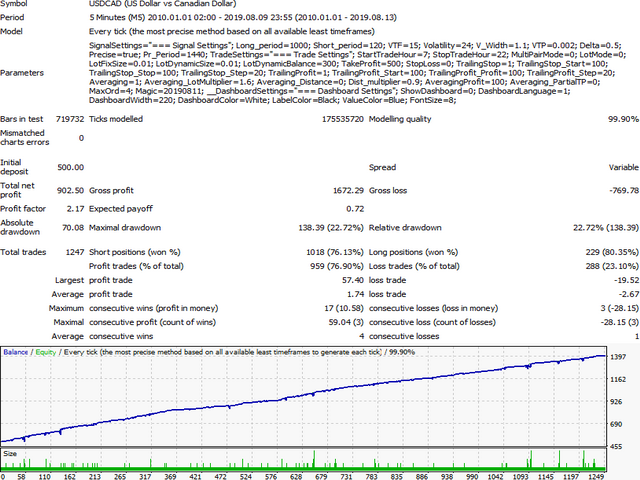Screen dimensions: 640x480
Task: Click the Balance legend label in chart
Action: 16,352
